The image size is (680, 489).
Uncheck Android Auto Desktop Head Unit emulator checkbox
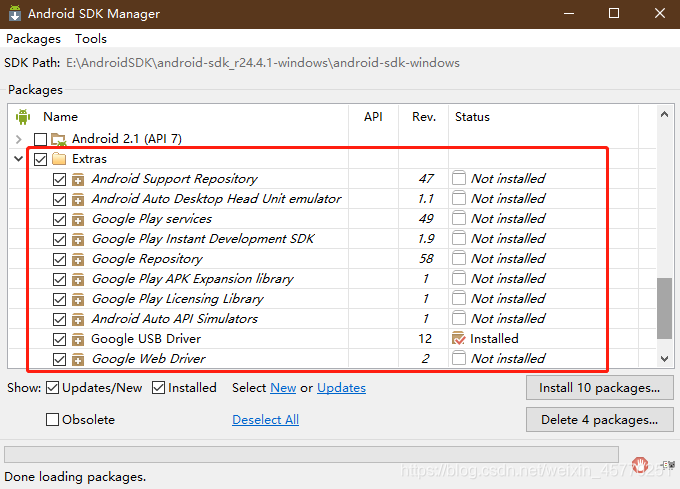(x=59, y=199)
